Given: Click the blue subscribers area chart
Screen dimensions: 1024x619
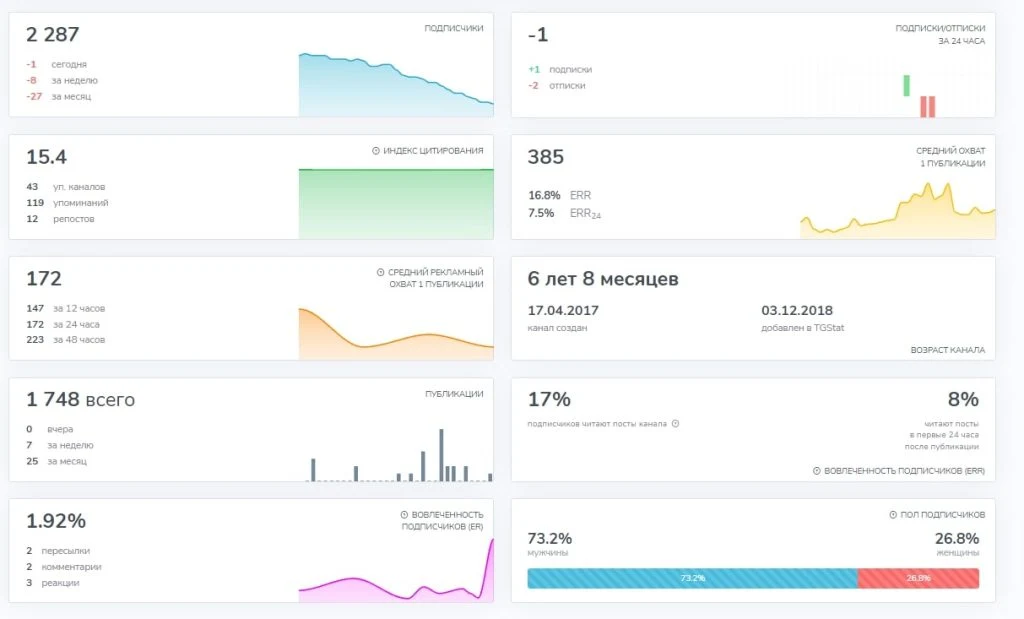Looking at the screenshot, I should [396, 85].
